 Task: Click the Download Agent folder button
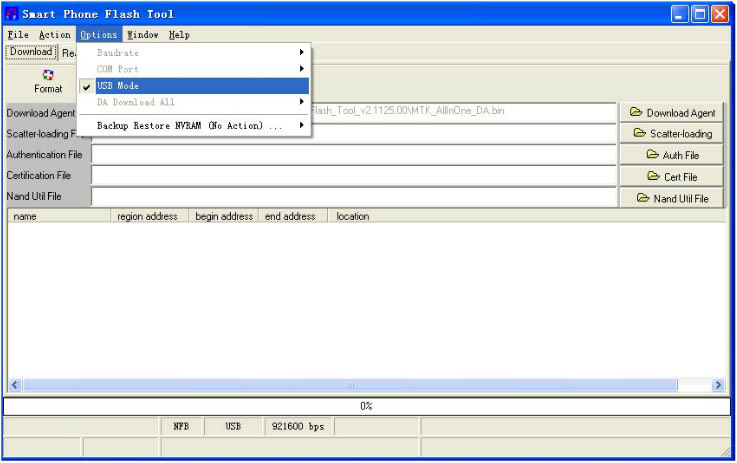click(673, 113)
